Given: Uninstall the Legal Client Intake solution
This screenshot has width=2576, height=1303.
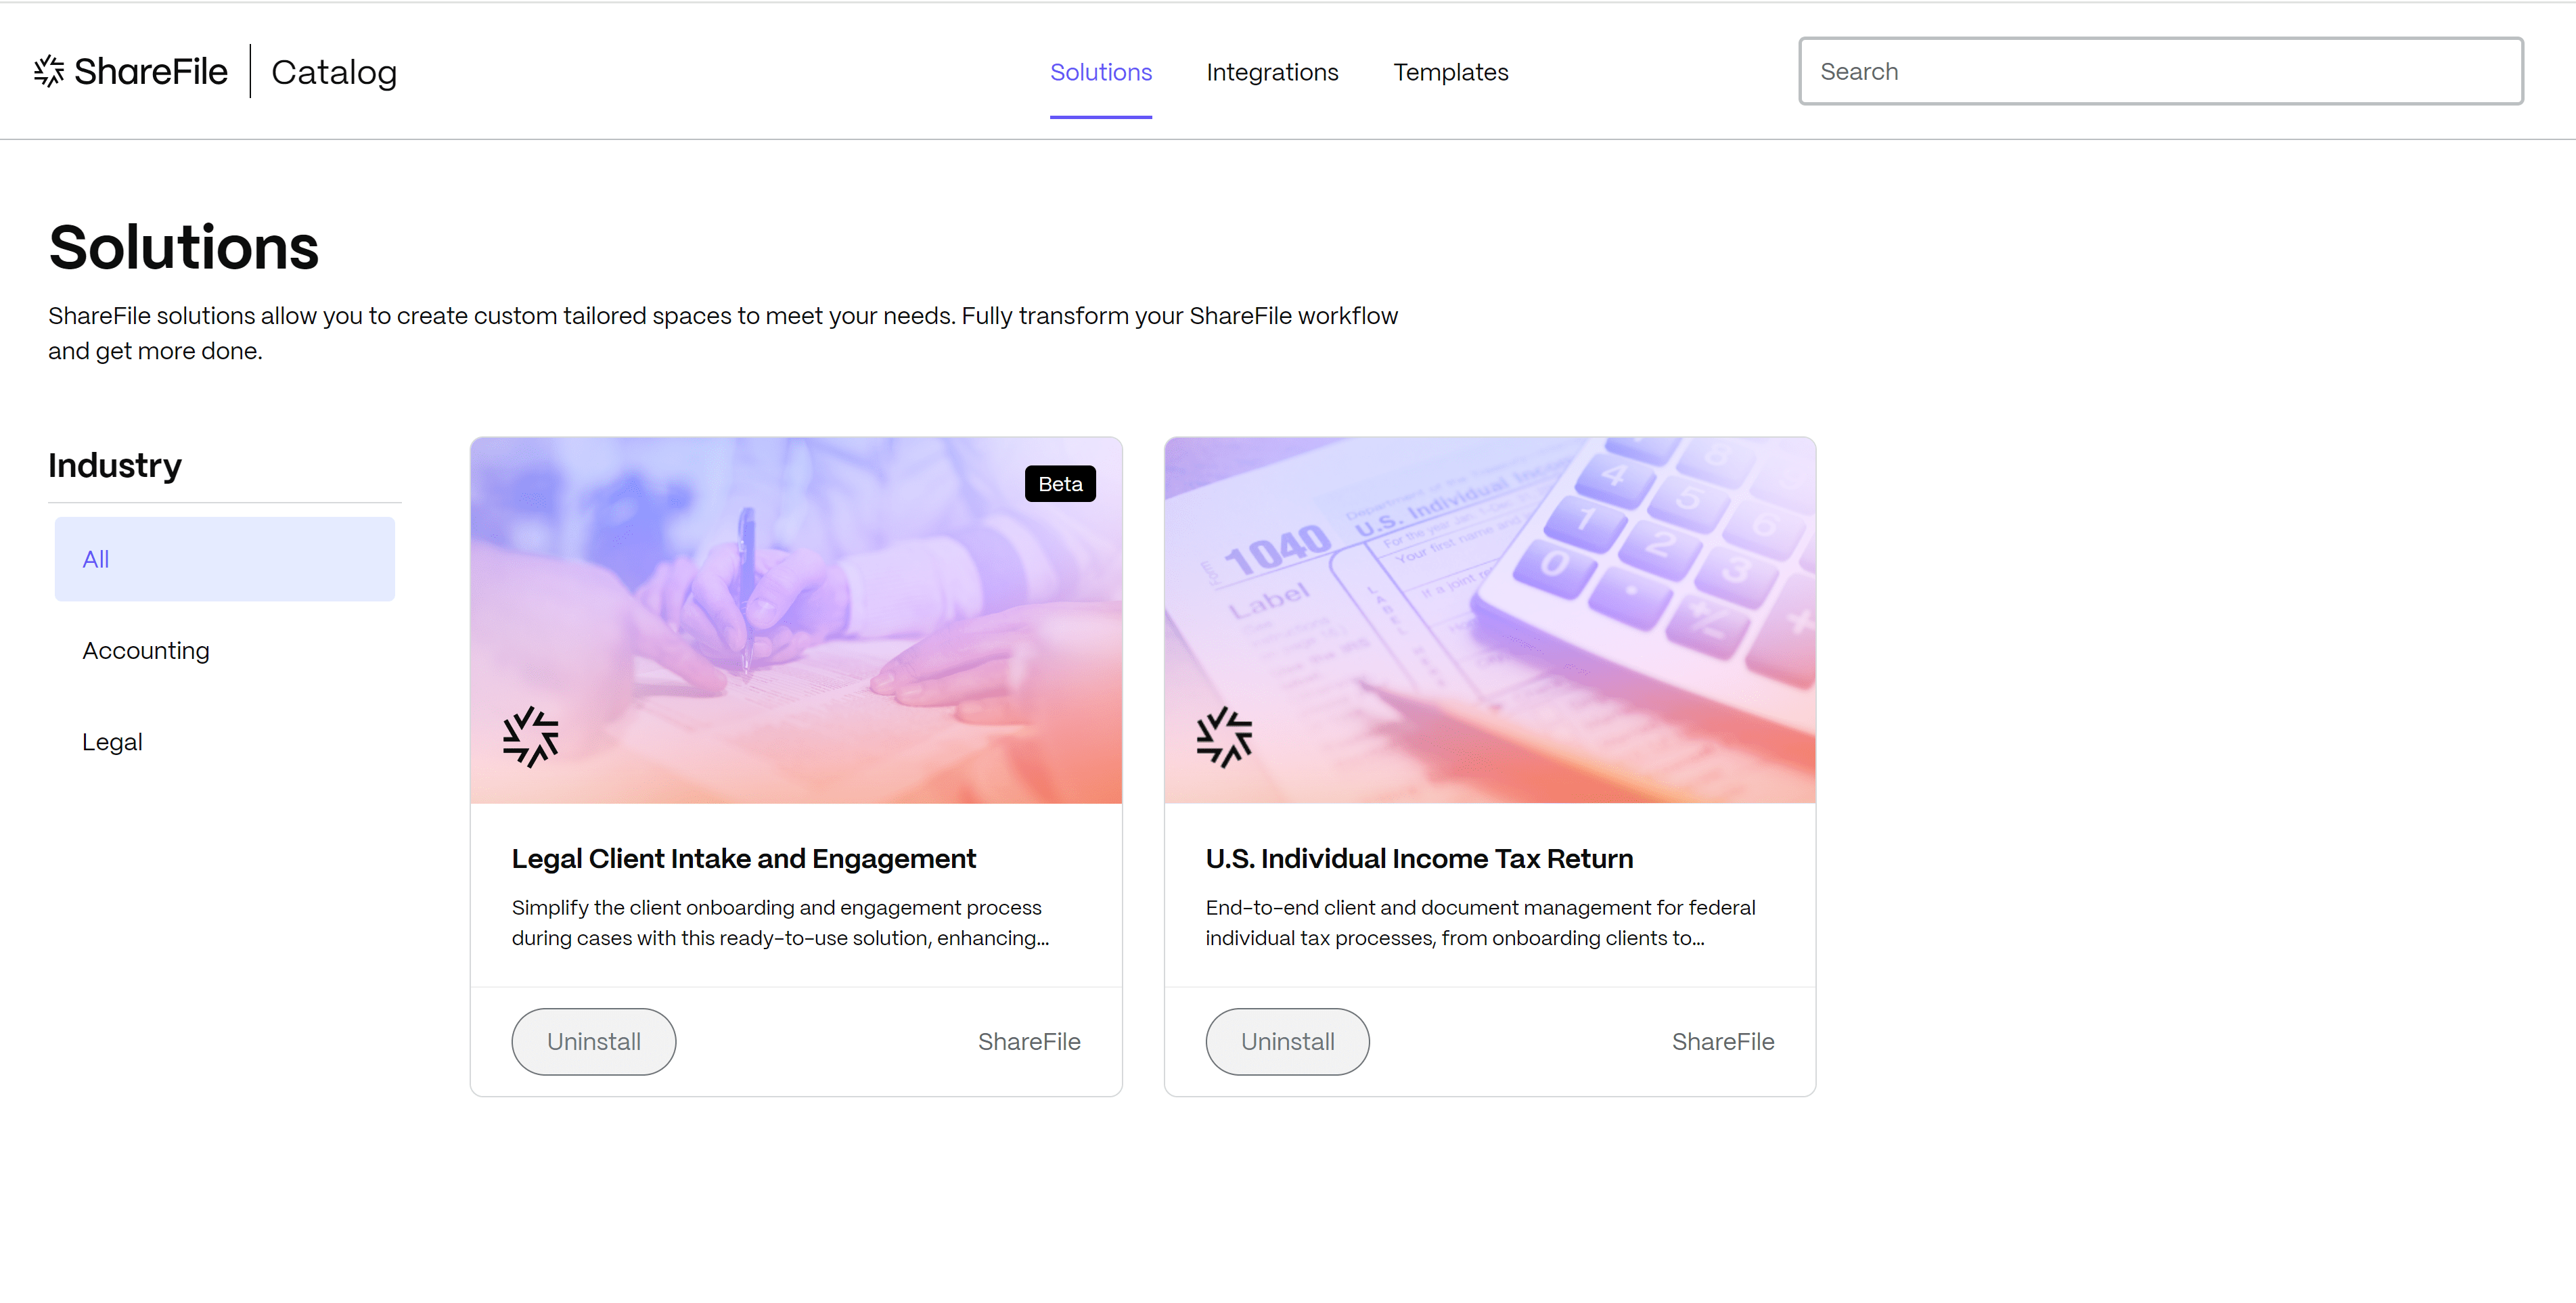Looking at the screenshot, I should pos(593,1041).
